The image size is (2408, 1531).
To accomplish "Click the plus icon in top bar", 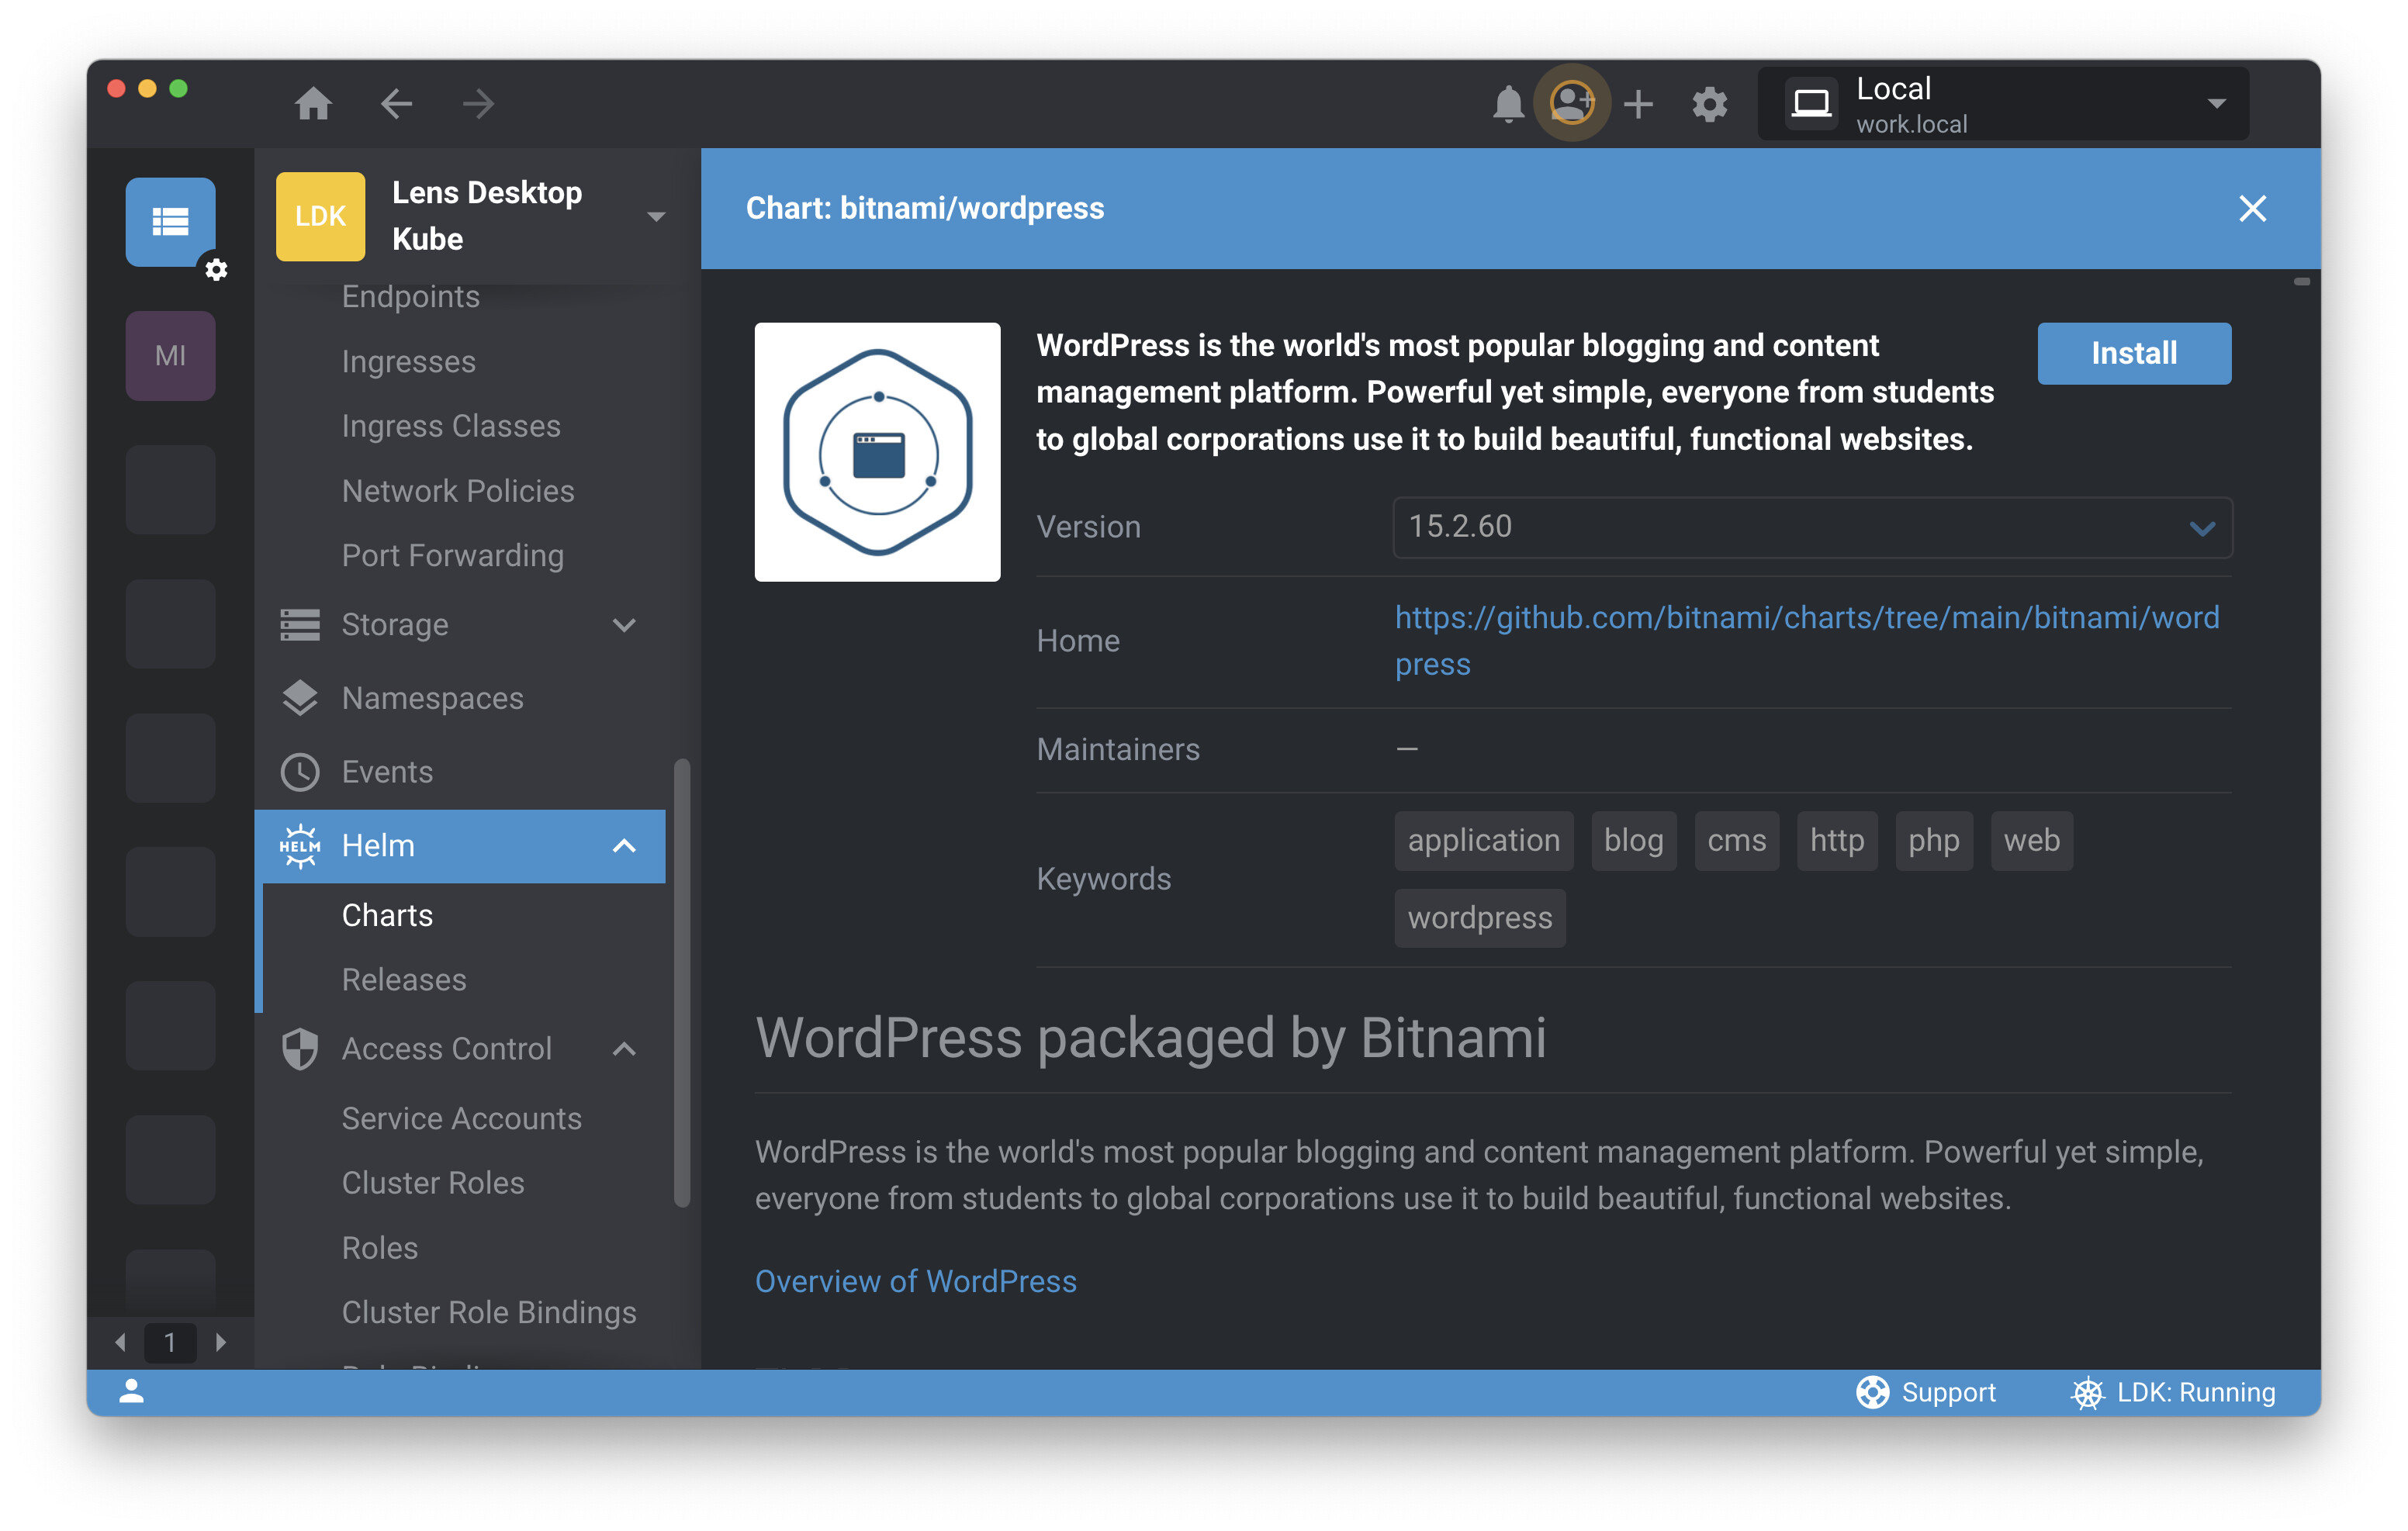I will 1638,103.
